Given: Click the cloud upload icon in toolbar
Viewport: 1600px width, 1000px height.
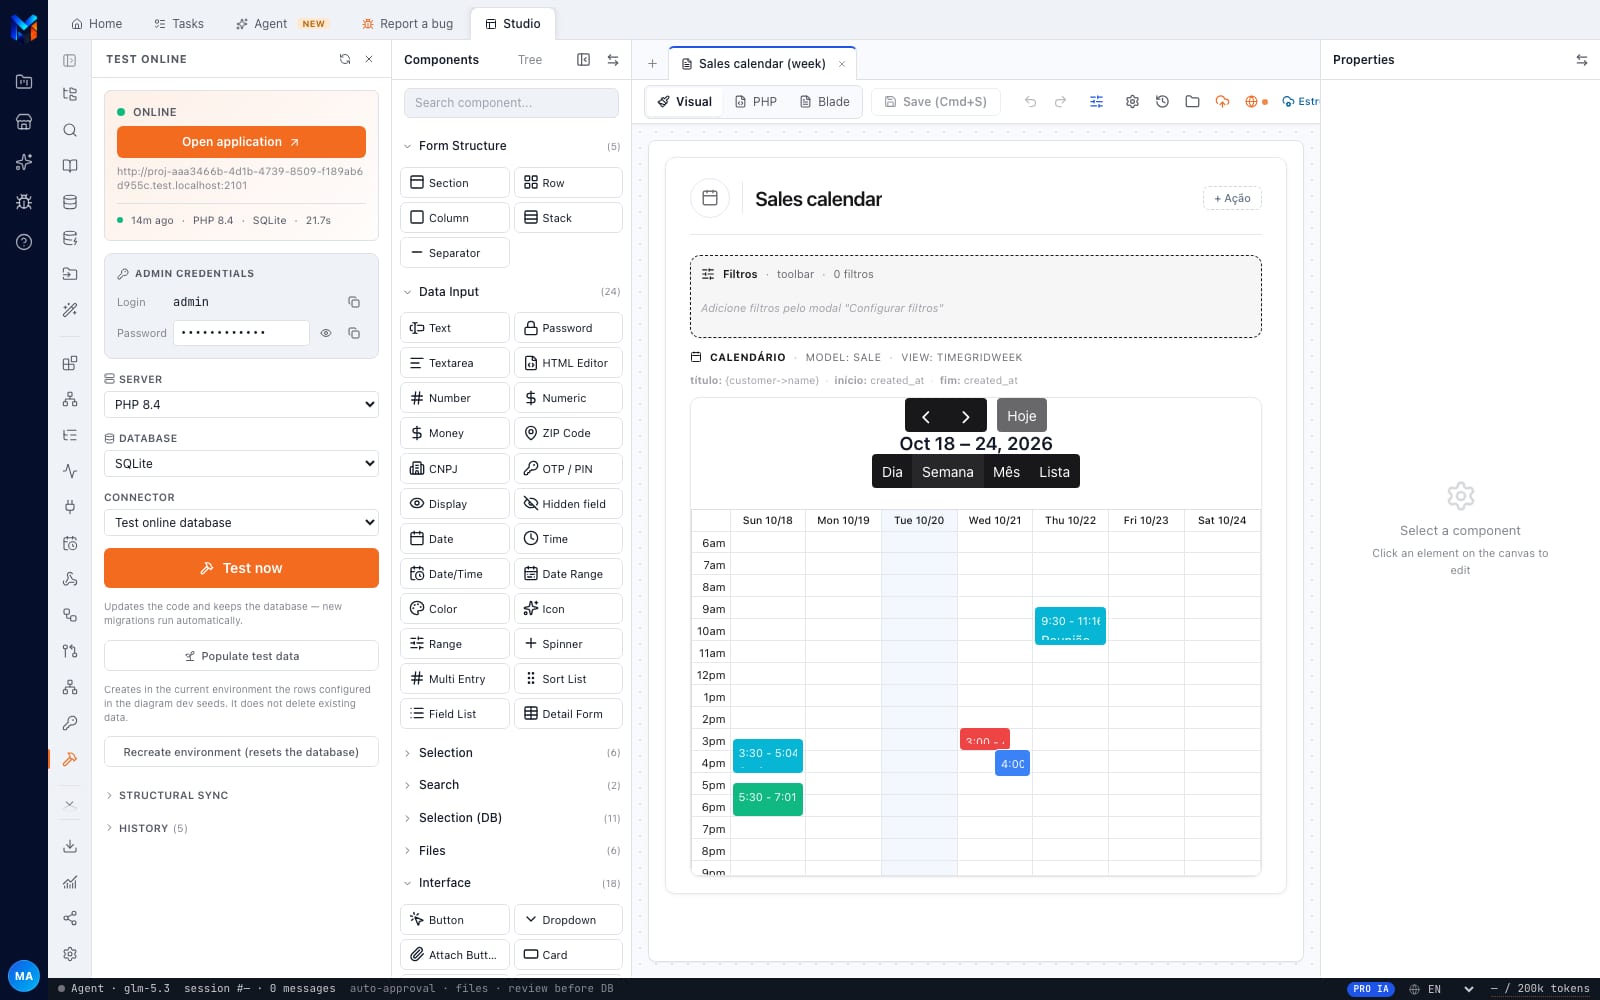Looking at the screenshot, I should pyautogui.click(x=1222, y=102).
